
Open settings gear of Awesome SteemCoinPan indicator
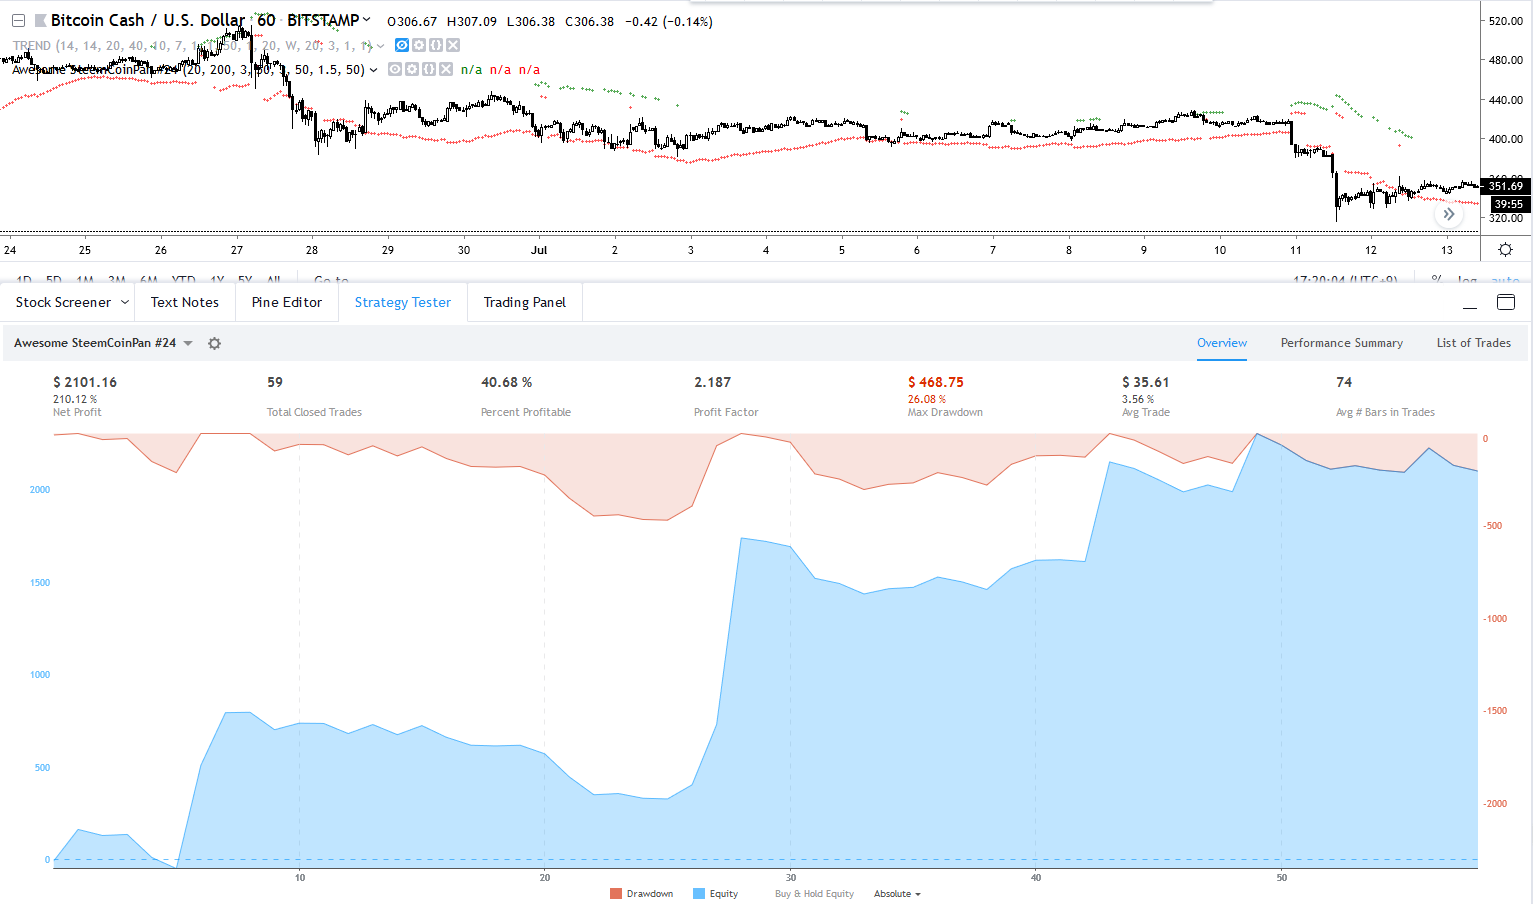click(412, 70)
